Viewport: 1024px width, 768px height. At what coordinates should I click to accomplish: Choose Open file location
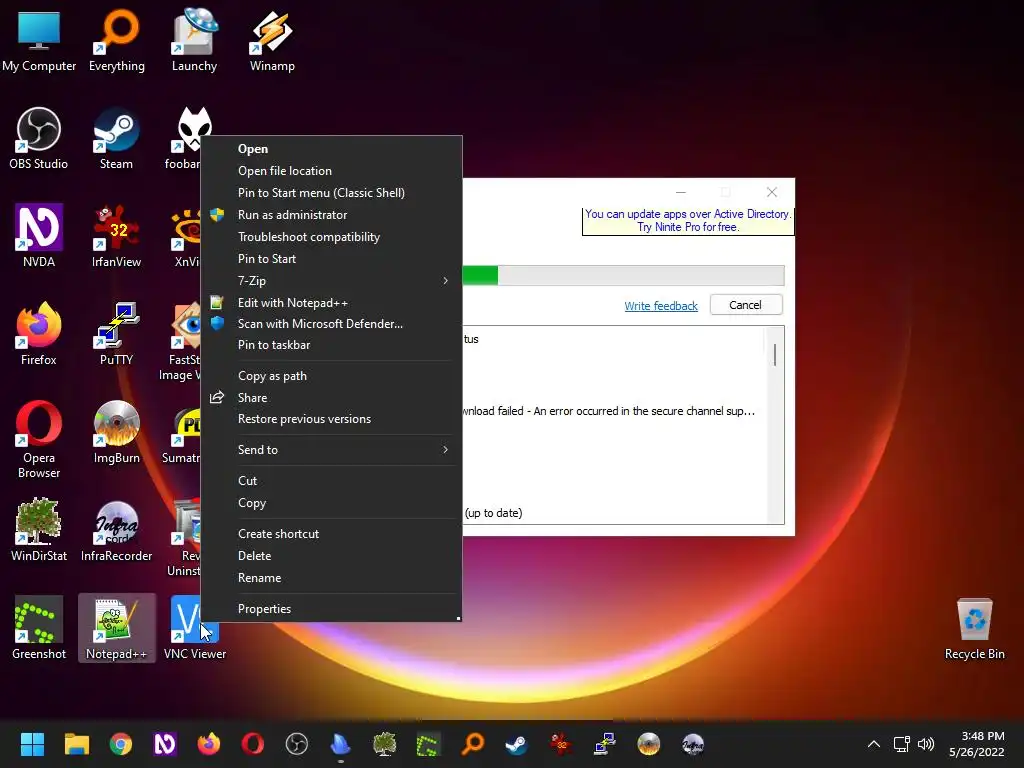coord(332,170)
